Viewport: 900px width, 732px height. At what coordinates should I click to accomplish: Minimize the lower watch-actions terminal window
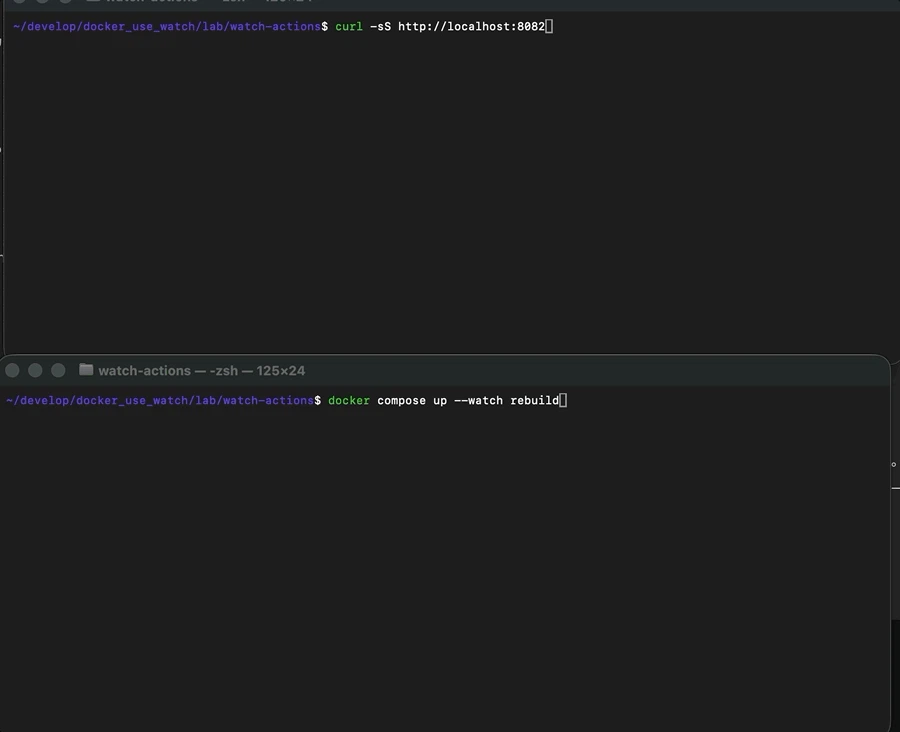click(35, 371)
